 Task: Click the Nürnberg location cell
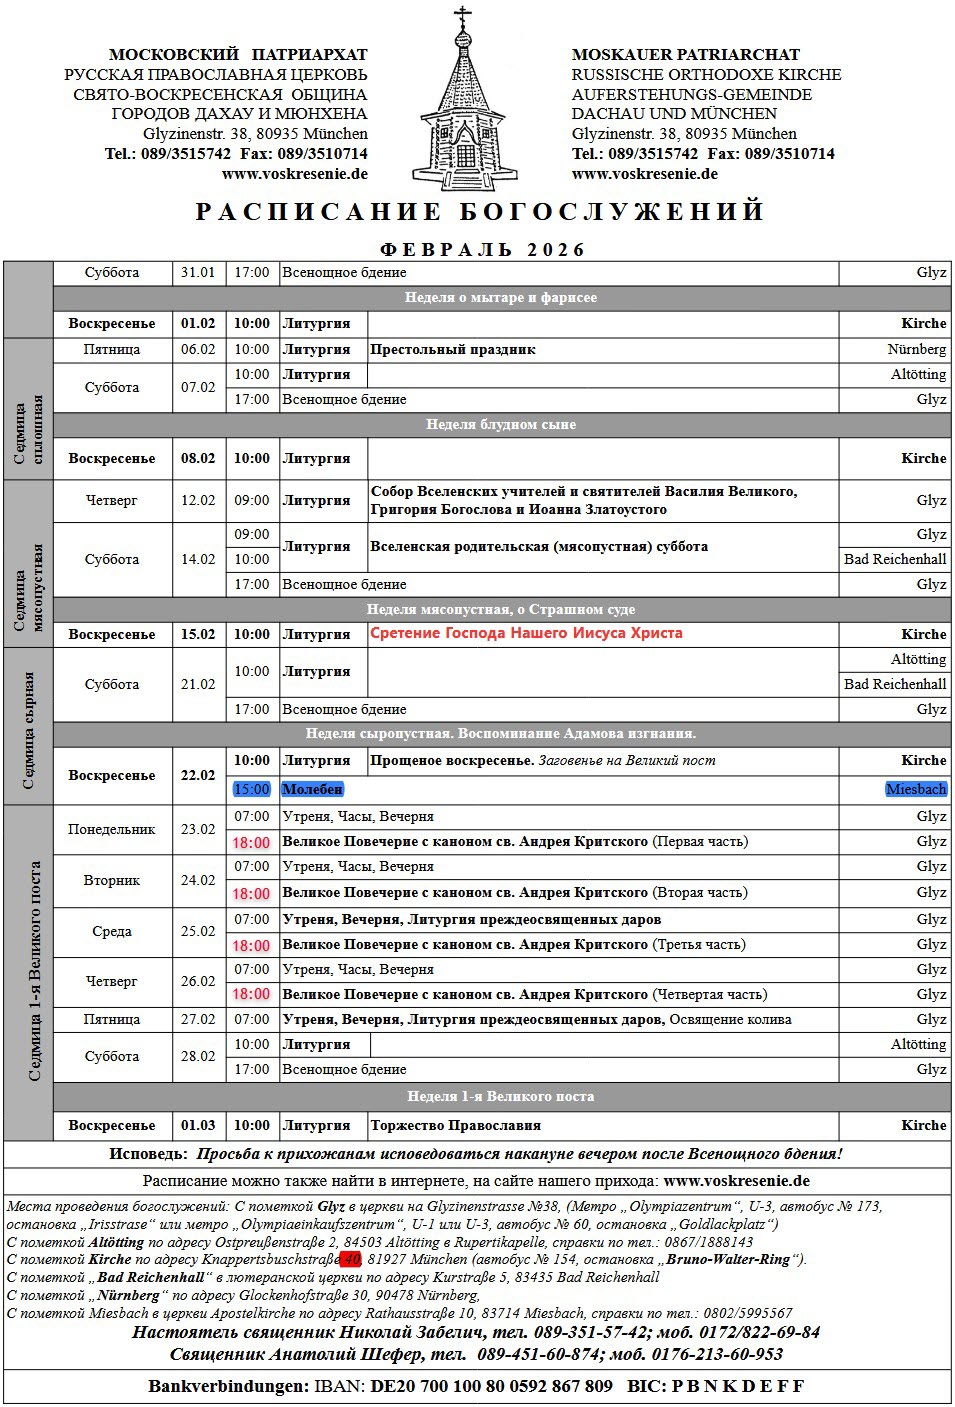tap(916, 350)
